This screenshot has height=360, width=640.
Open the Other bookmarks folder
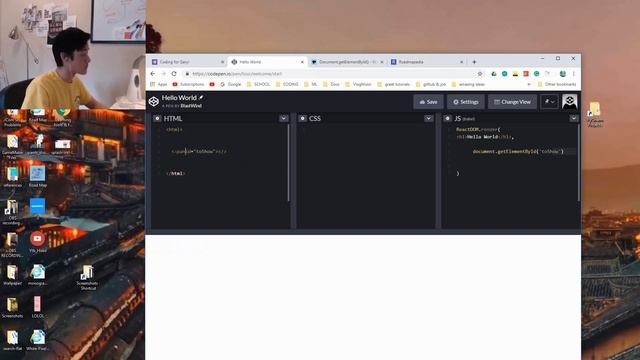pos(557,84)
